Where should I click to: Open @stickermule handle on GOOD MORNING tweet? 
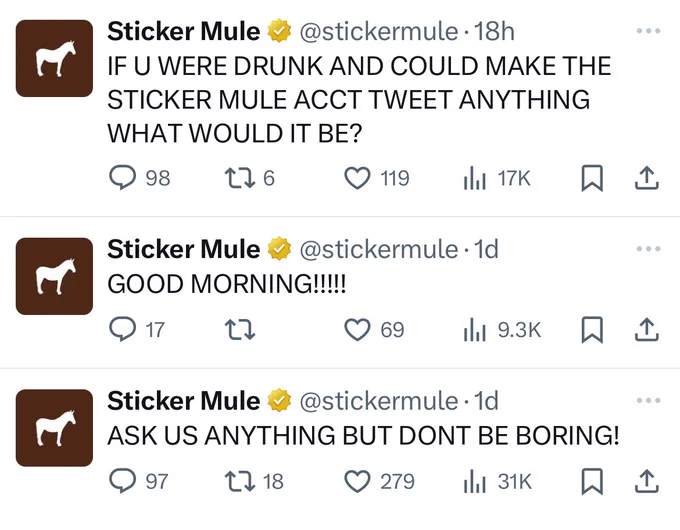(x=379, y=249)
